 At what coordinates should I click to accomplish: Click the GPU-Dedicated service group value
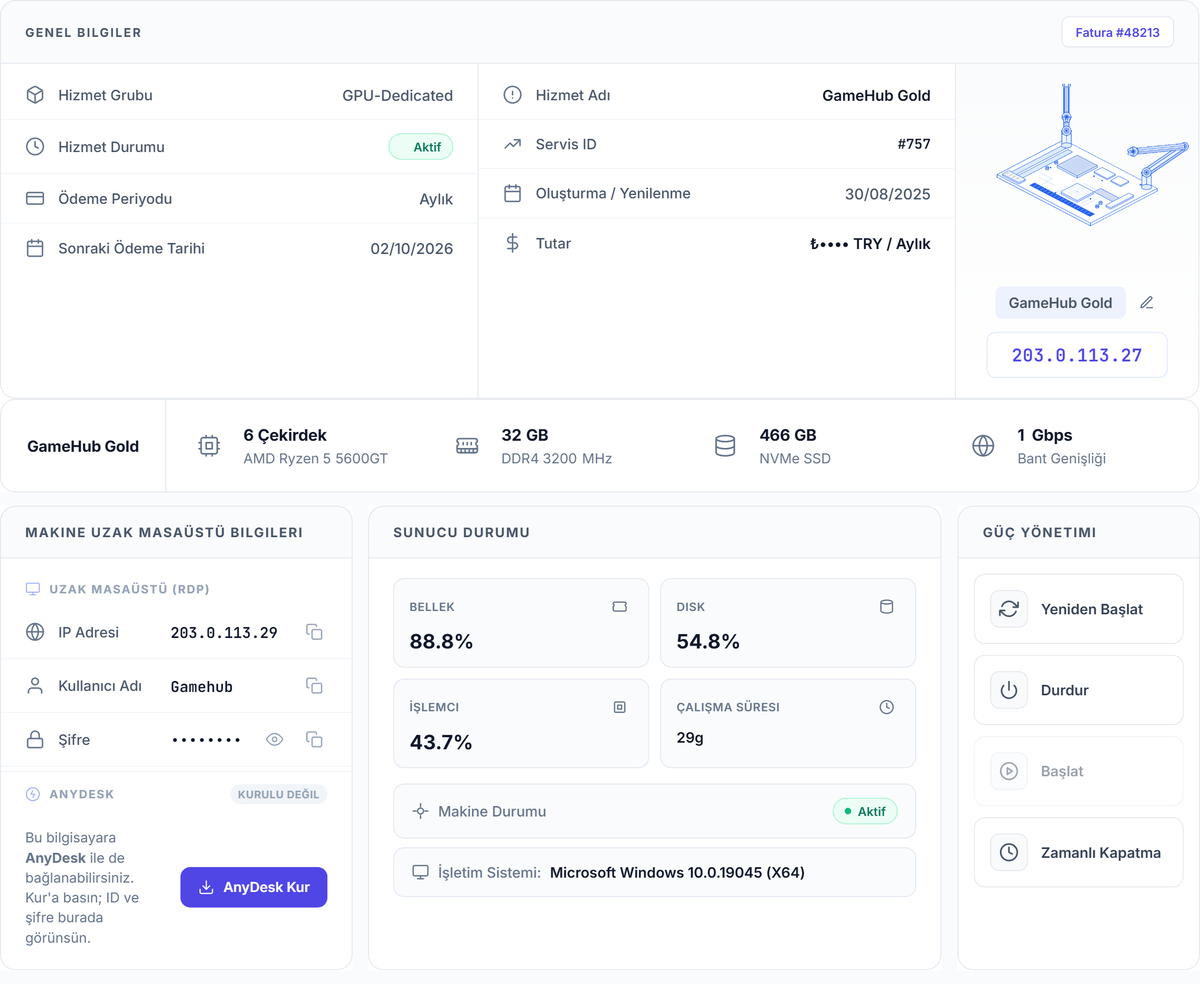tap(398, 95)
